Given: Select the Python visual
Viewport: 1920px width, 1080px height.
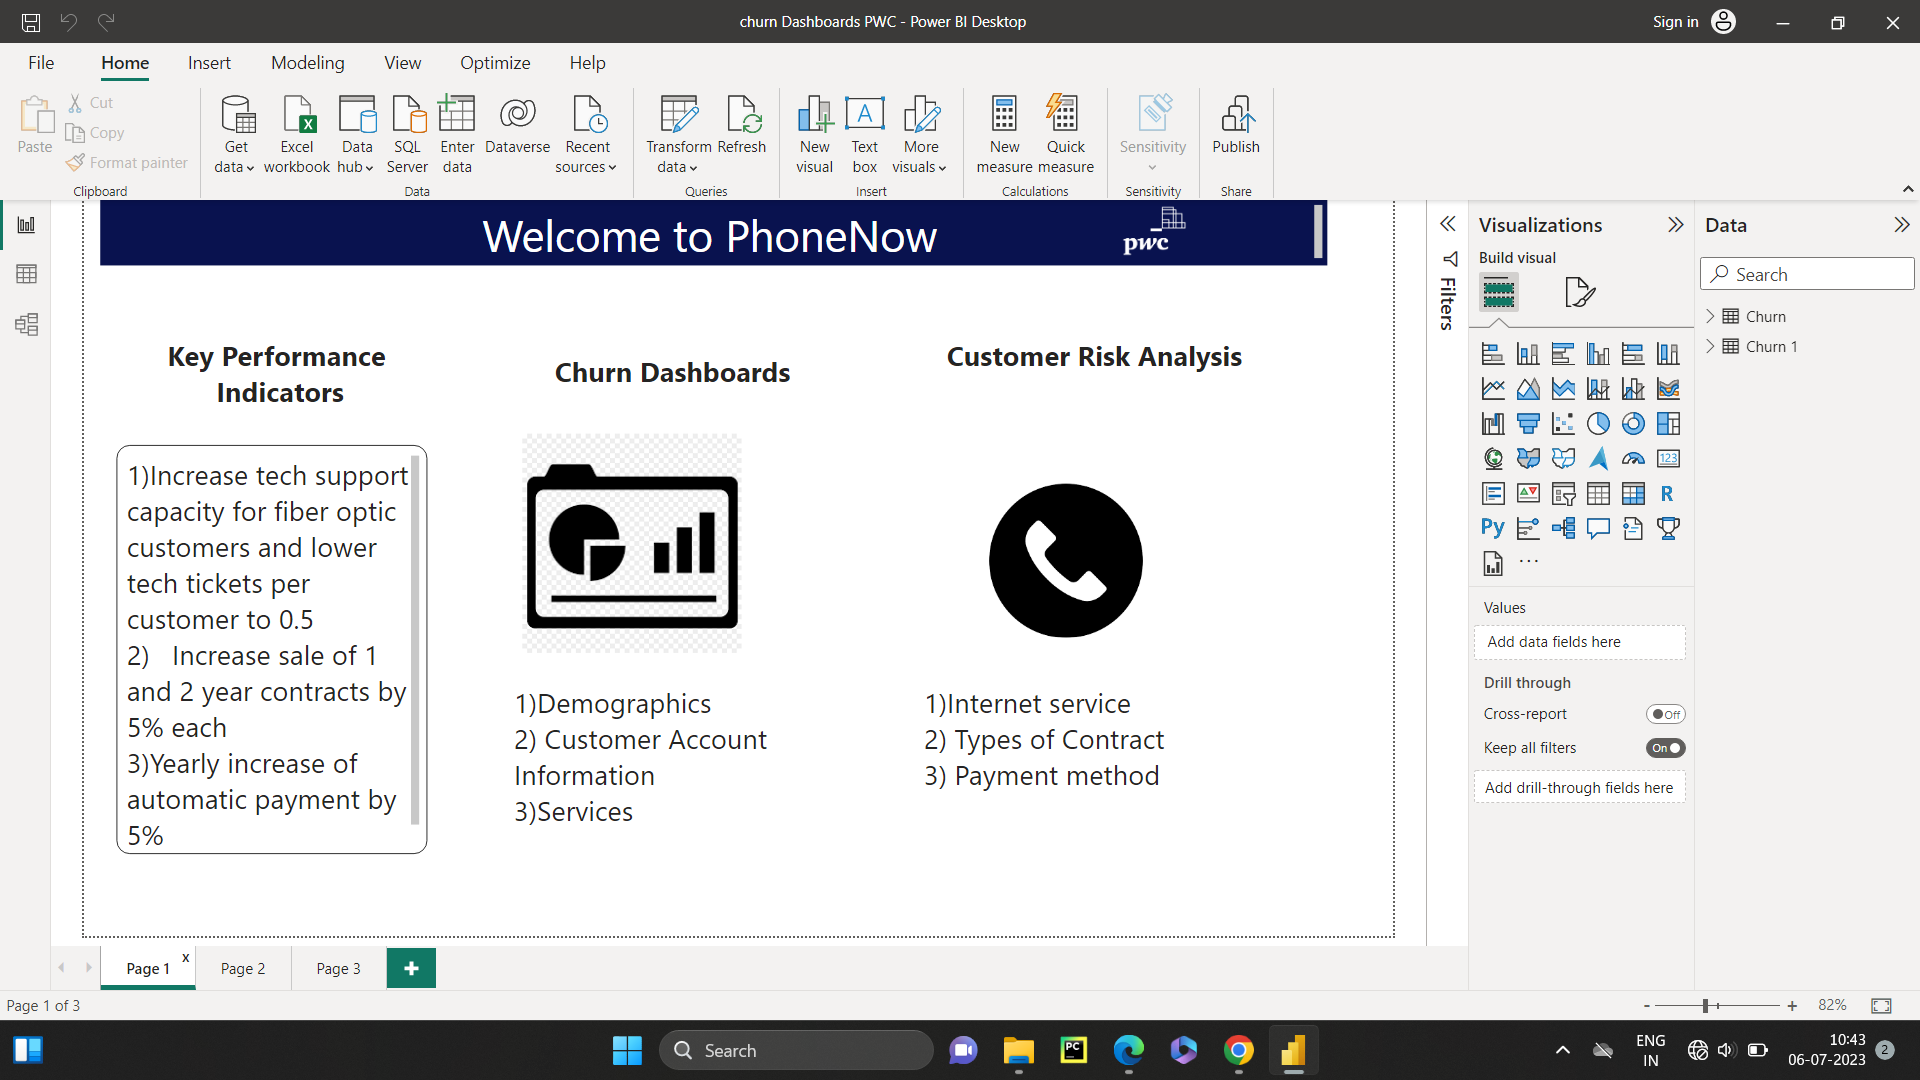Looking at the screenshot, I should pos(1492,527).
